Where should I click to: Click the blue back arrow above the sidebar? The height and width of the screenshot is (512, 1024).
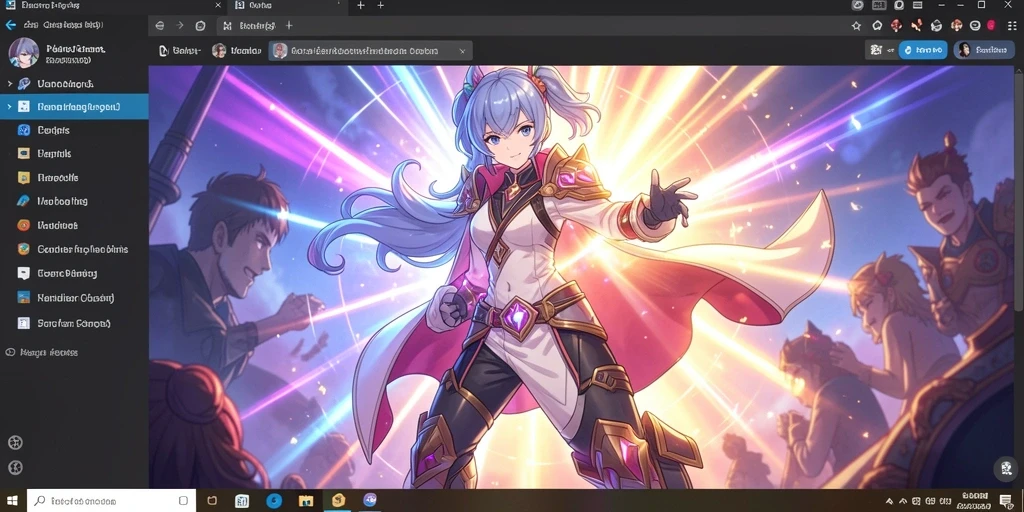10,25
